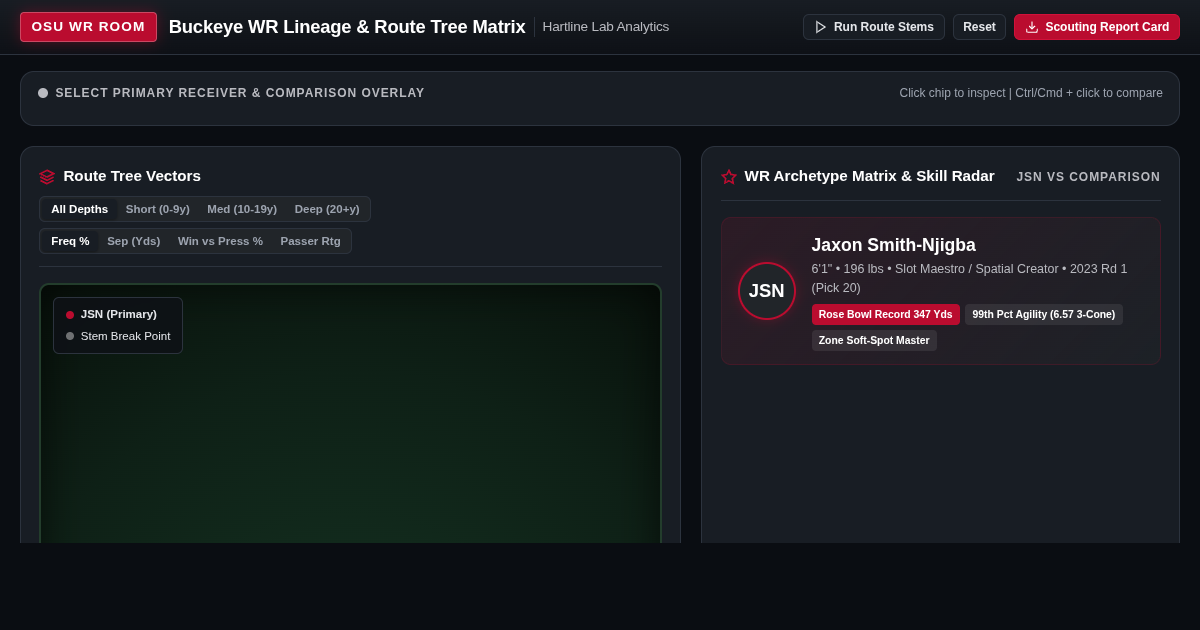Switch to Short (0-9y) depth tab
Screen dimensions: 1200x630
click(158, 209)
